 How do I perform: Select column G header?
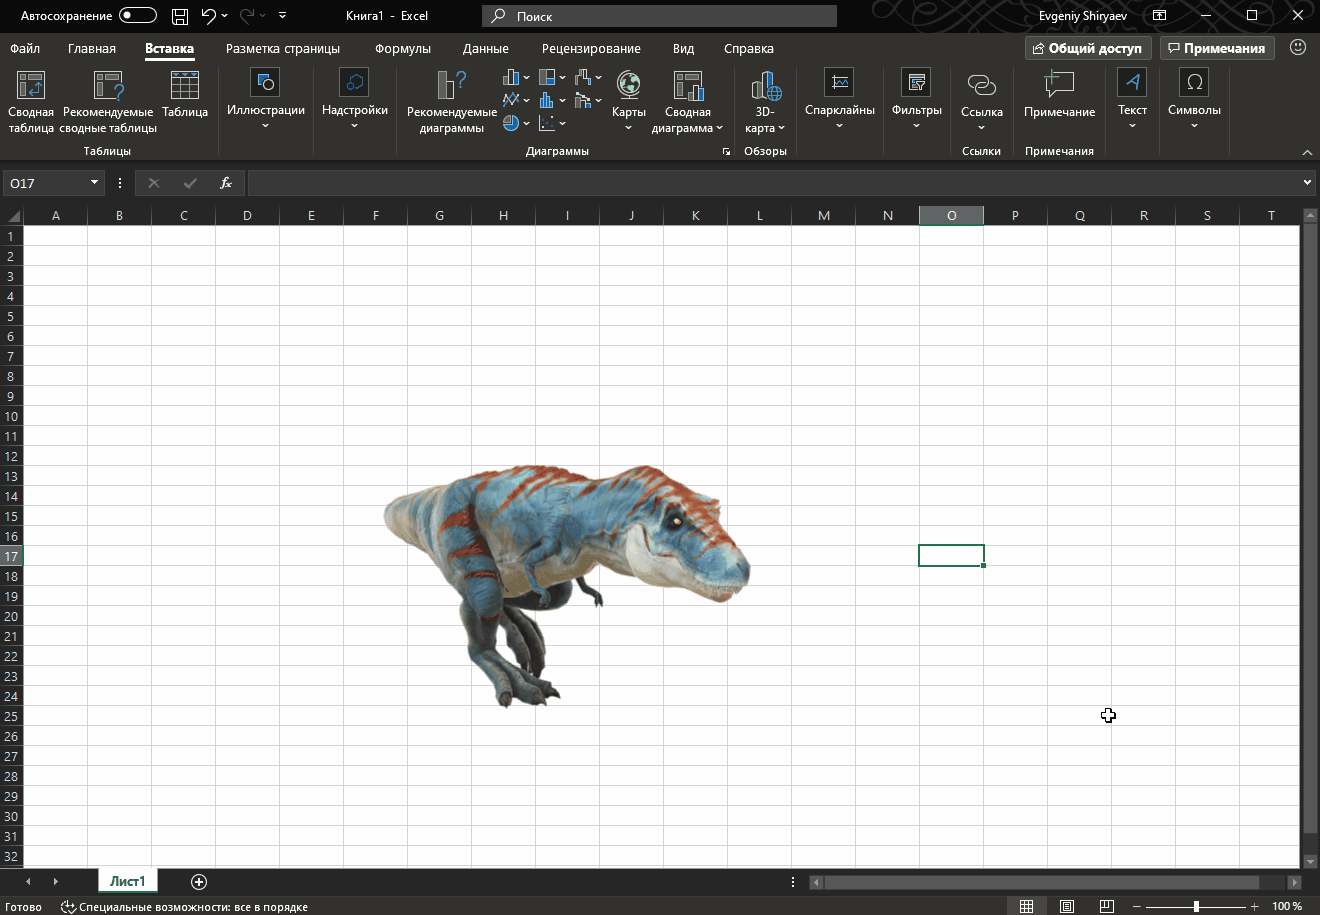(x=439, y=215)
